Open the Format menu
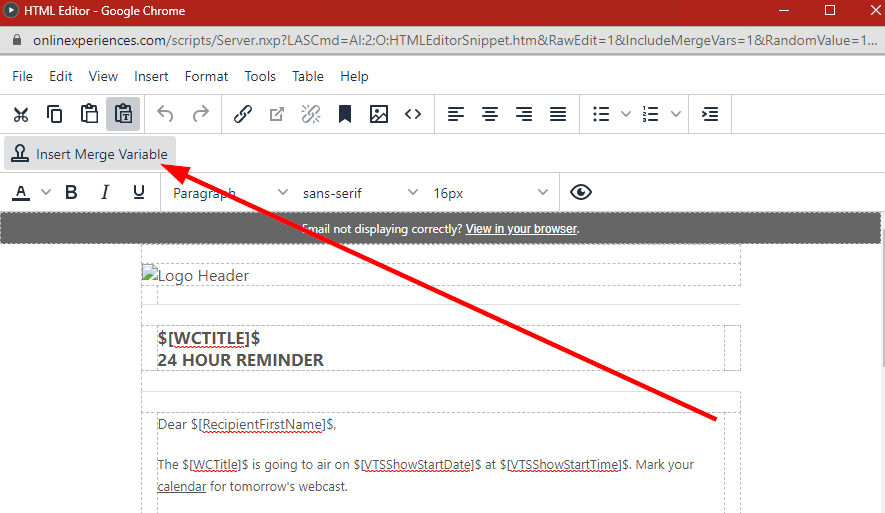Image resolution: width=885 pixels, height=513 pixels. pos(207,76)
